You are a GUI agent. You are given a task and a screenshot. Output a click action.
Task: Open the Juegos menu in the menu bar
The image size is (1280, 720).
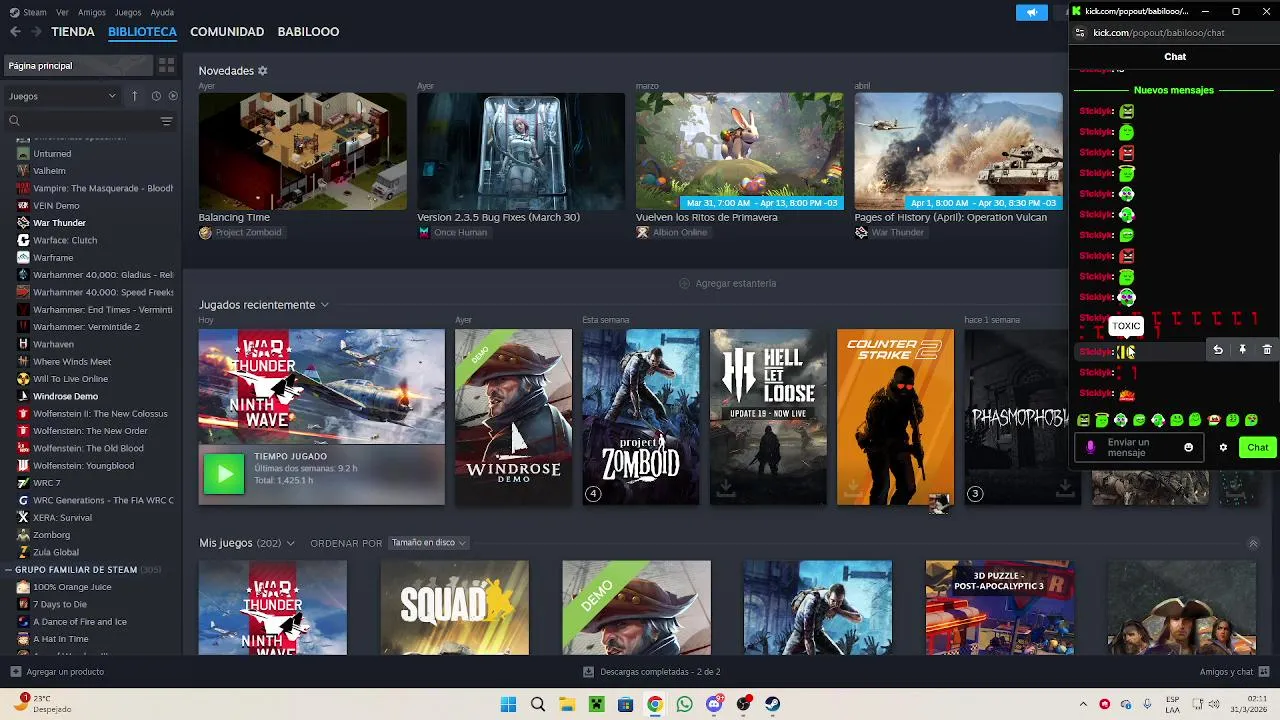[128, 12]
